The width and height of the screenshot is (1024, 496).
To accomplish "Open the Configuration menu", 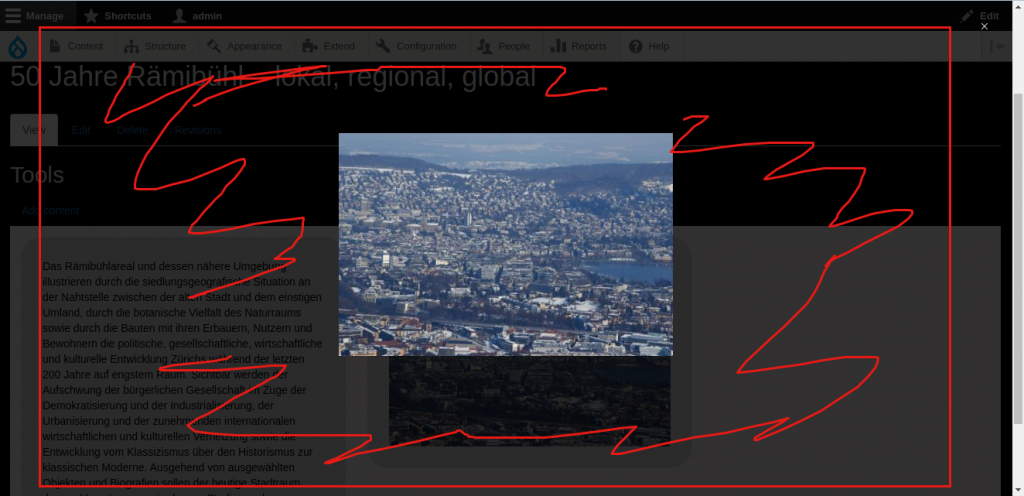I will tap(417, 47).
